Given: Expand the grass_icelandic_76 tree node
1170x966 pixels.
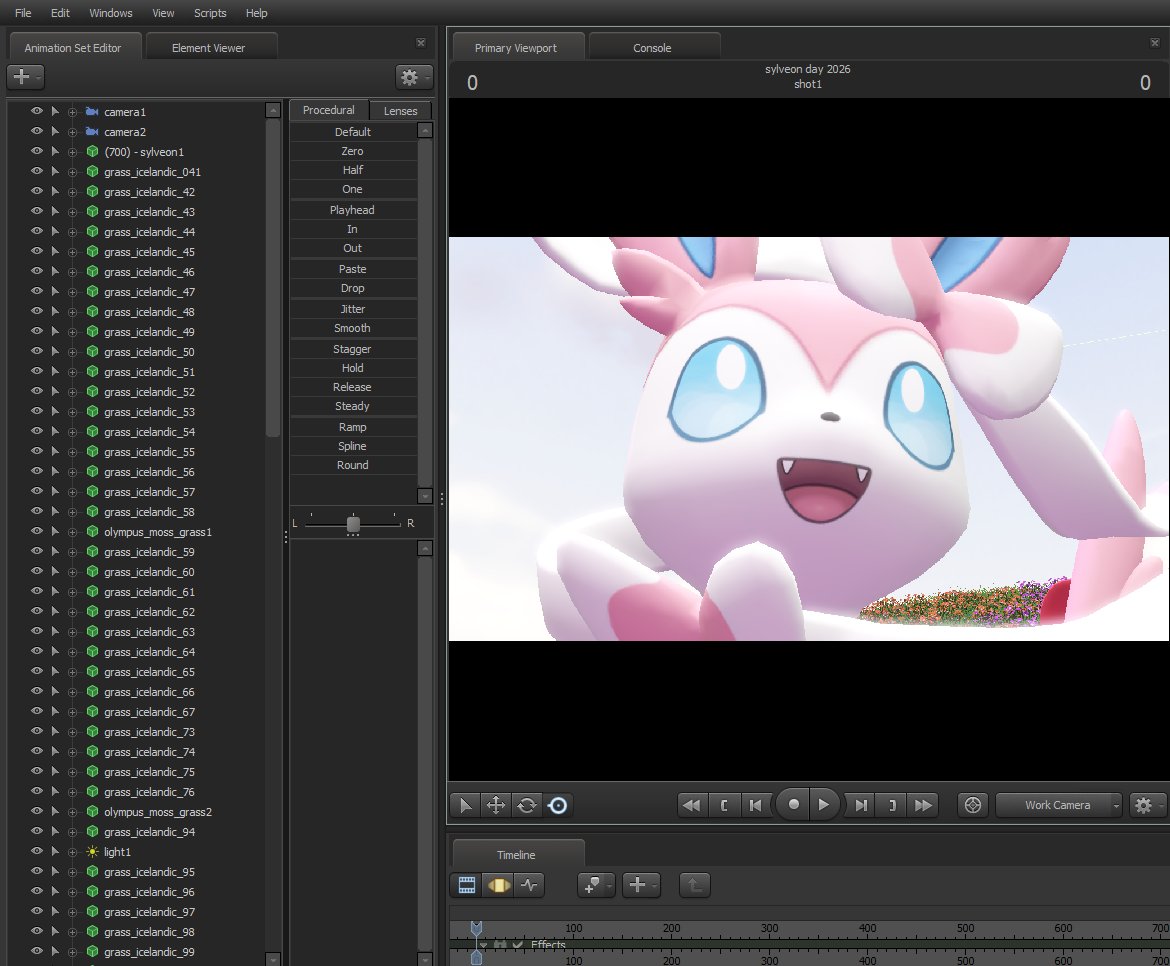Looking at the screenshot, I should [x=72, y=792].
